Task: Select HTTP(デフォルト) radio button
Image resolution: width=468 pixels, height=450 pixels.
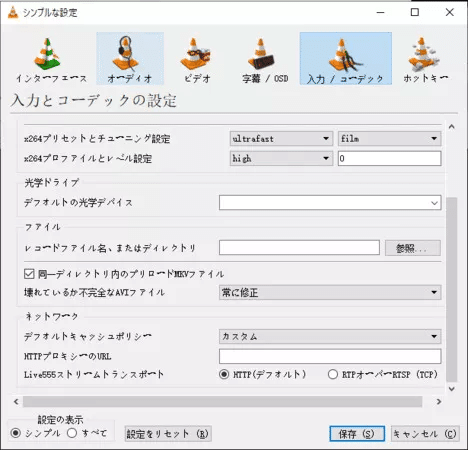Action: coord(224,374)
